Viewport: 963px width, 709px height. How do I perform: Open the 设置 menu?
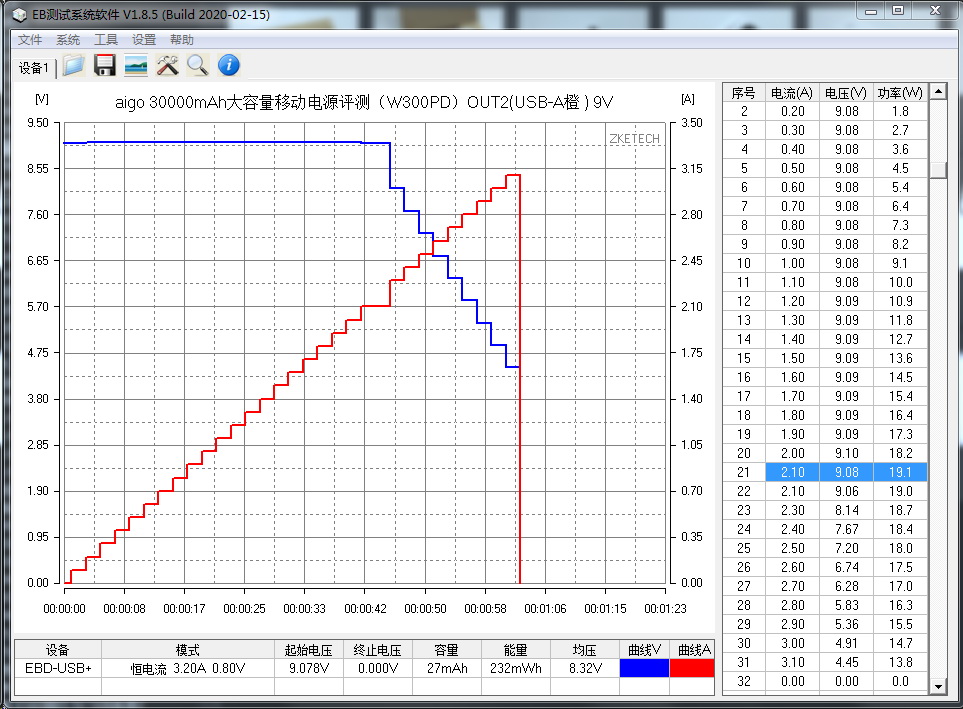[144, 40]
